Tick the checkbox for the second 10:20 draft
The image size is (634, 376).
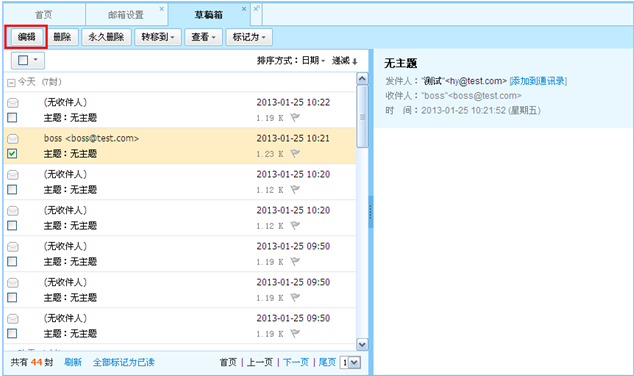tap(12, 226)
